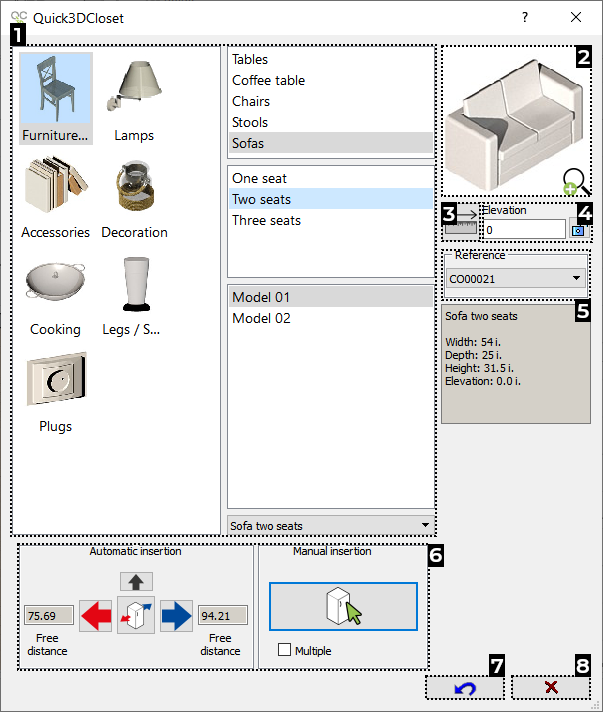603x712 pixels.
Task: Select Model 01
Action: pyautogui.click(x=331, y=297)
